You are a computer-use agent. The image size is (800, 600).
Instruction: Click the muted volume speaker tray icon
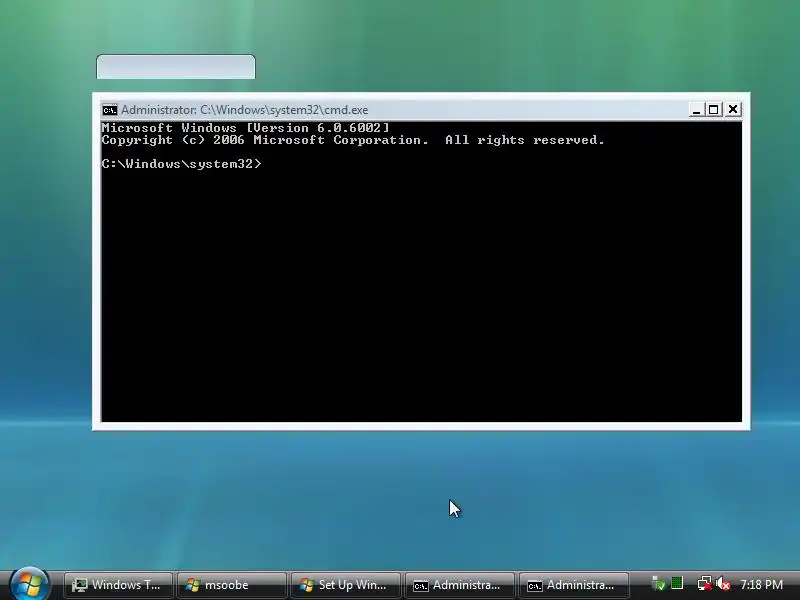(x=722, y=584)
